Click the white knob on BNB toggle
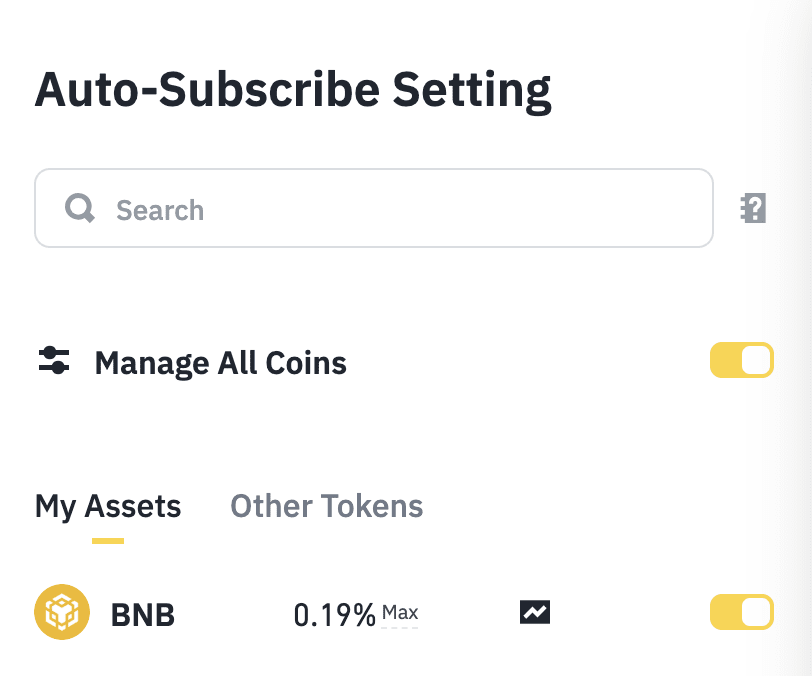 (757, 612)
